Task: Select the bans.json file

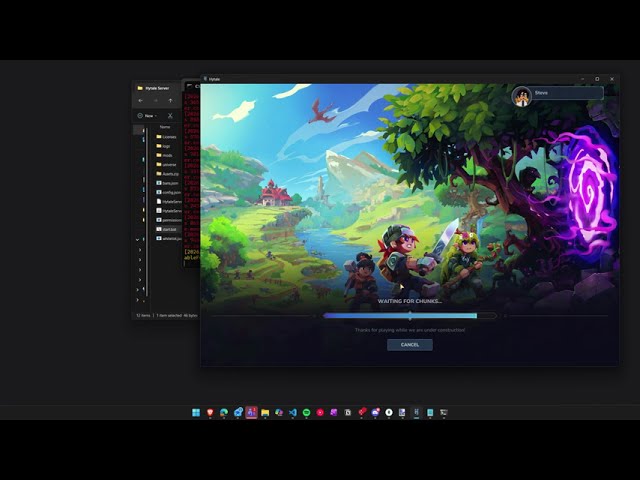Action: (x=167, y=183)
